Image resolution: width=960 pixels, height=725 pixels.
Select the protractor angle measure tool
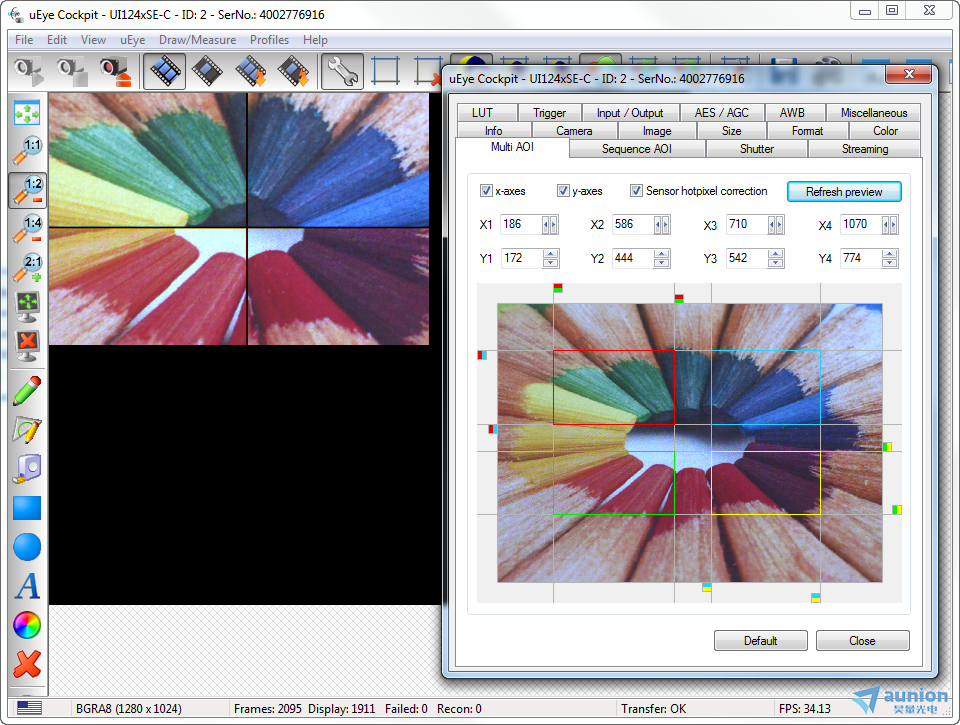pos(27,430)
